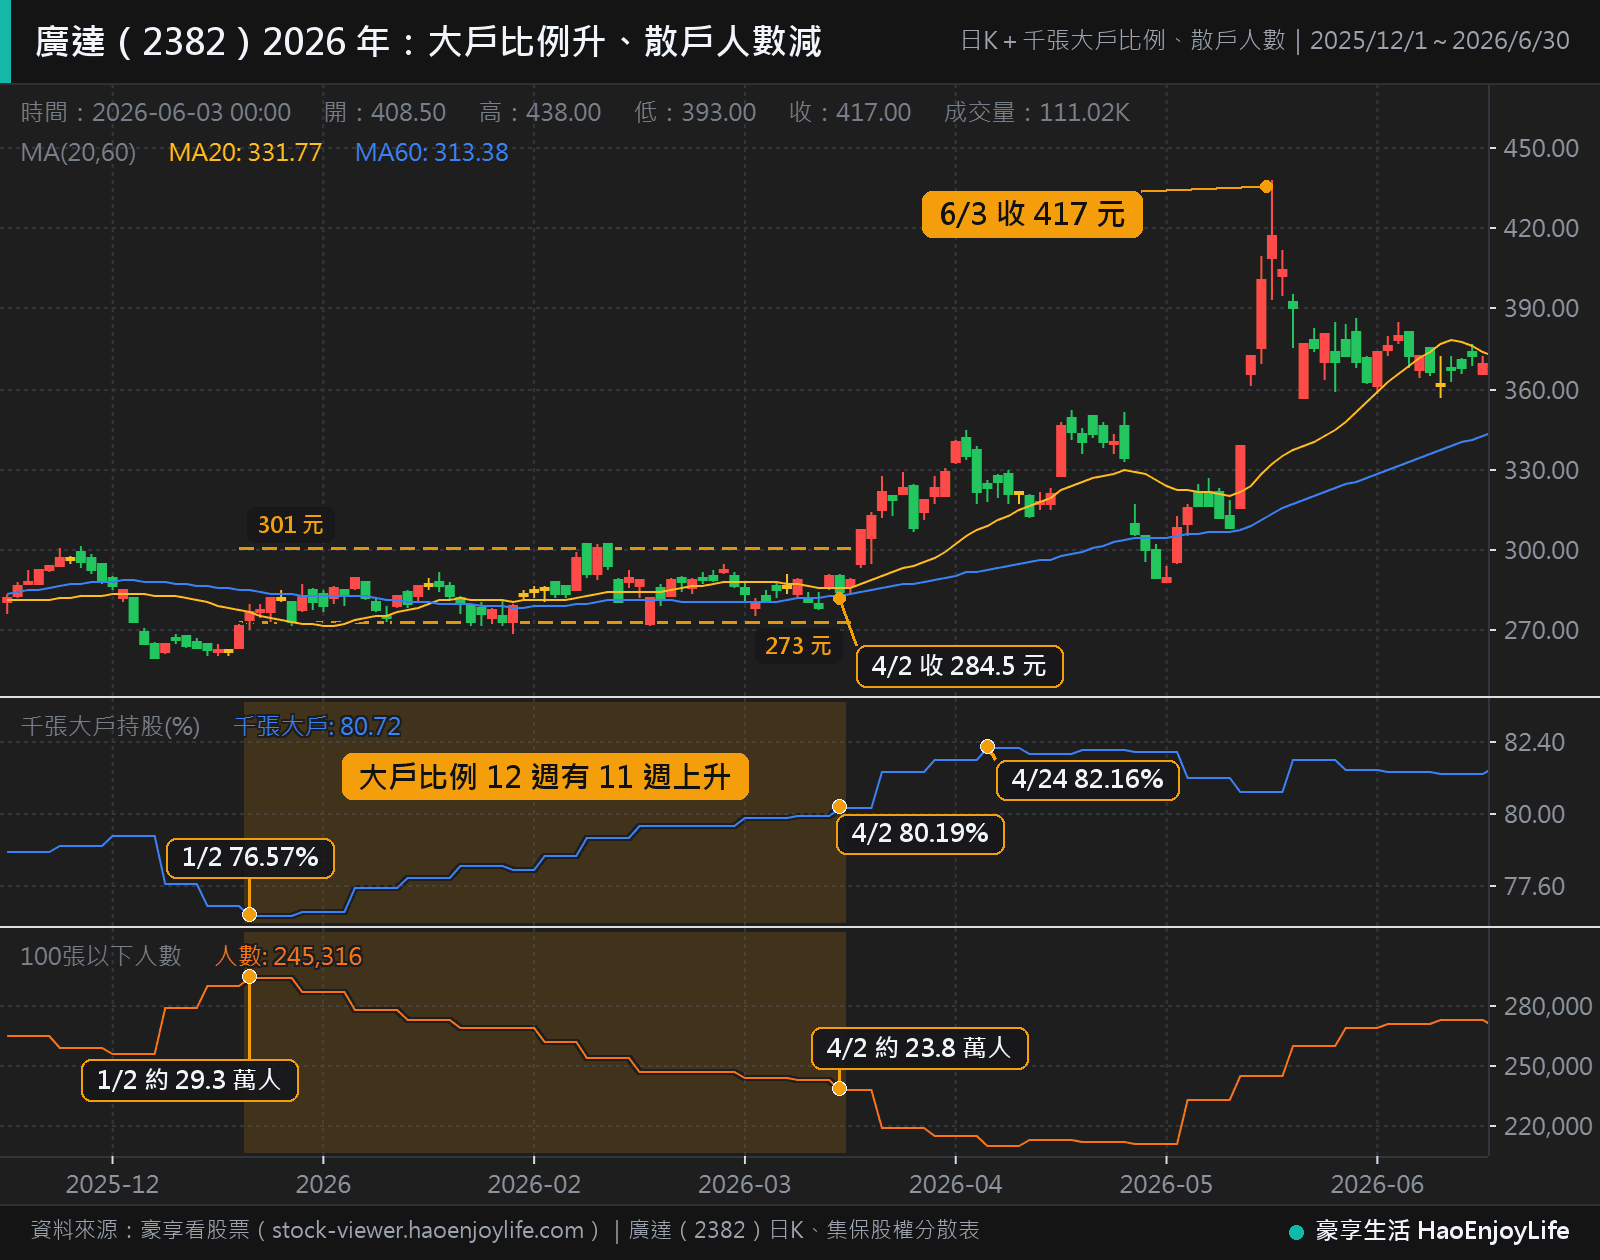Click the 450.00 price axis label
This screenshot has width=1600, height=1260.
(1541, 148)
